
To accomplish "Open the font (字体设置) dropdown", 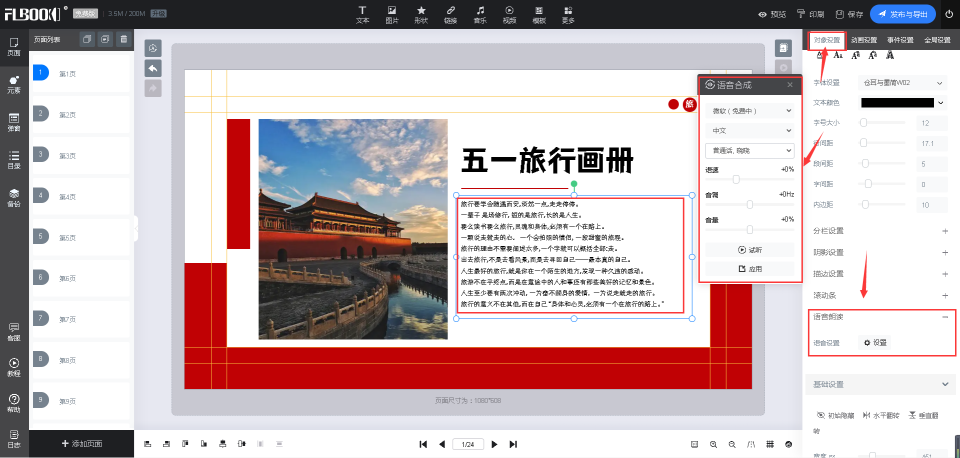I will pos(903,83).
